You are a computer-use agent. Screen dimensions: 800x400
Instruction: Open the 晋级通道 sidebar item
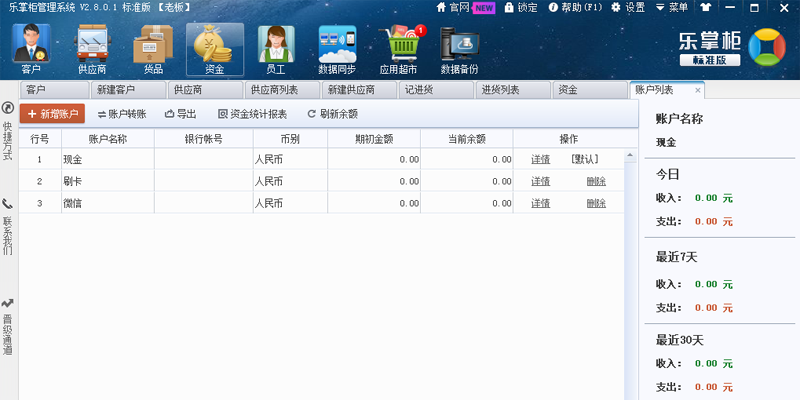click(7, 327)
